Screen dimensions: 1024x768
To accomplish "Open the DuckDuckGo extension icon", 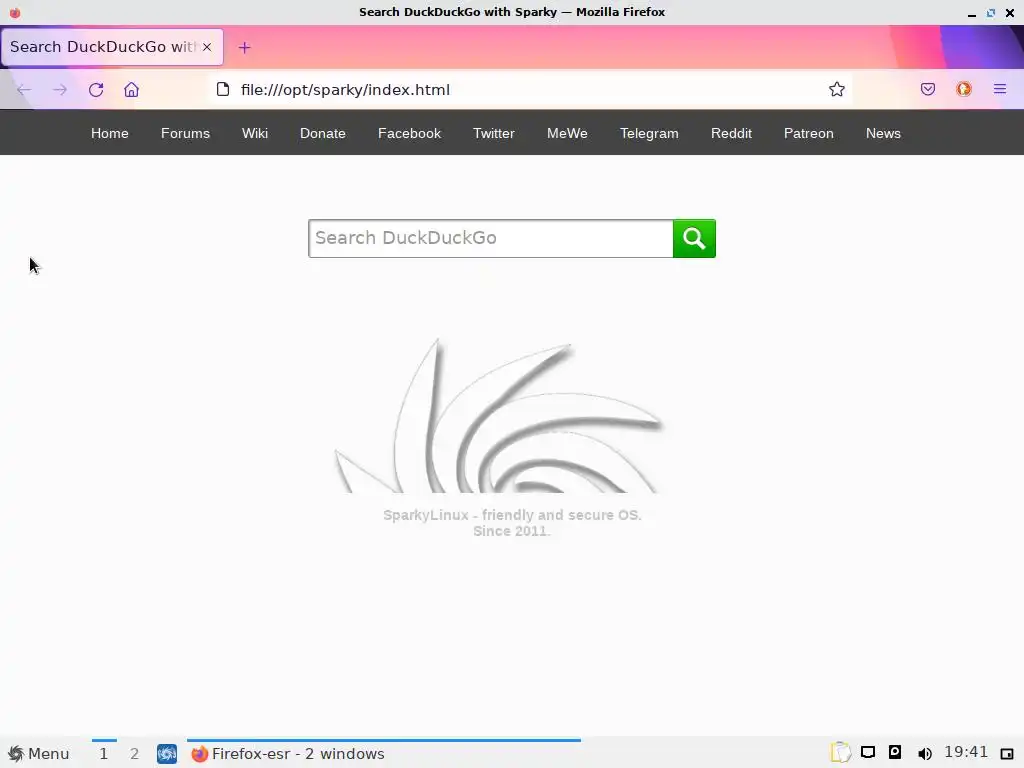I will click(963, 89).
